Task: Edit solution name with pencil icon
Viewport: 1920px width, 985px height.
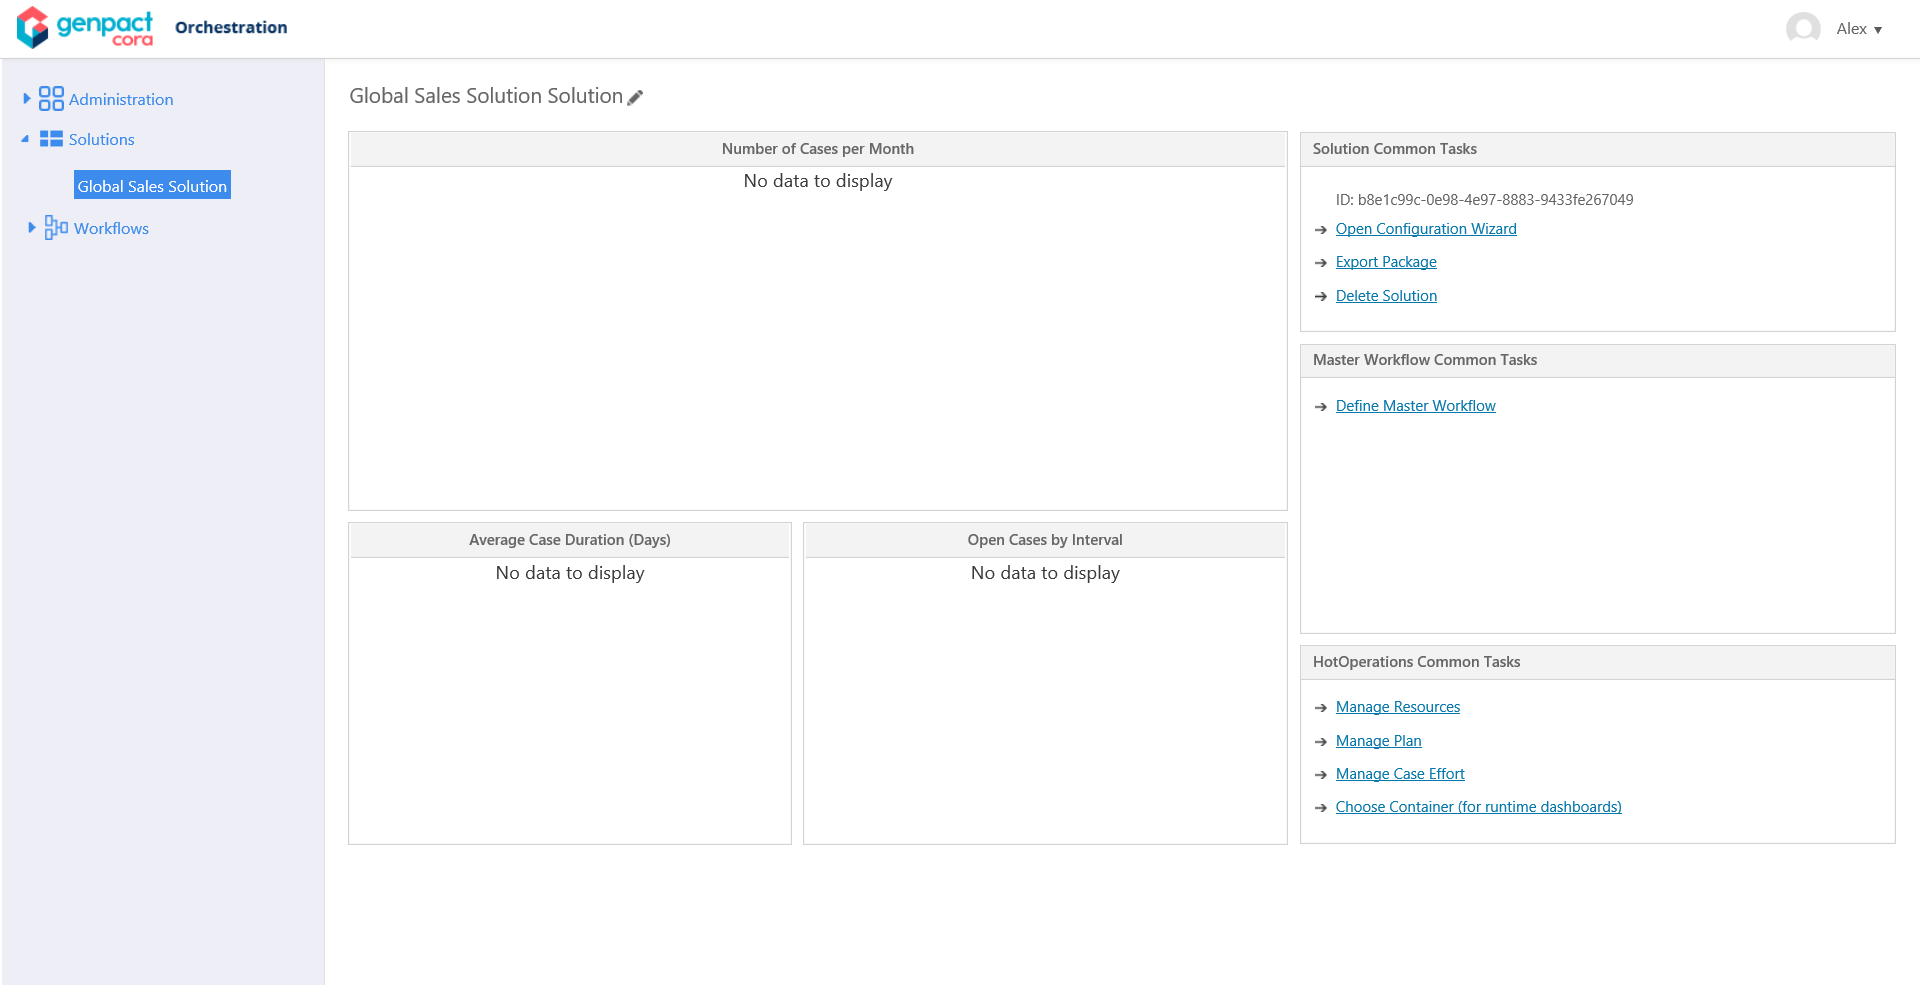Action: pos(635,97)
